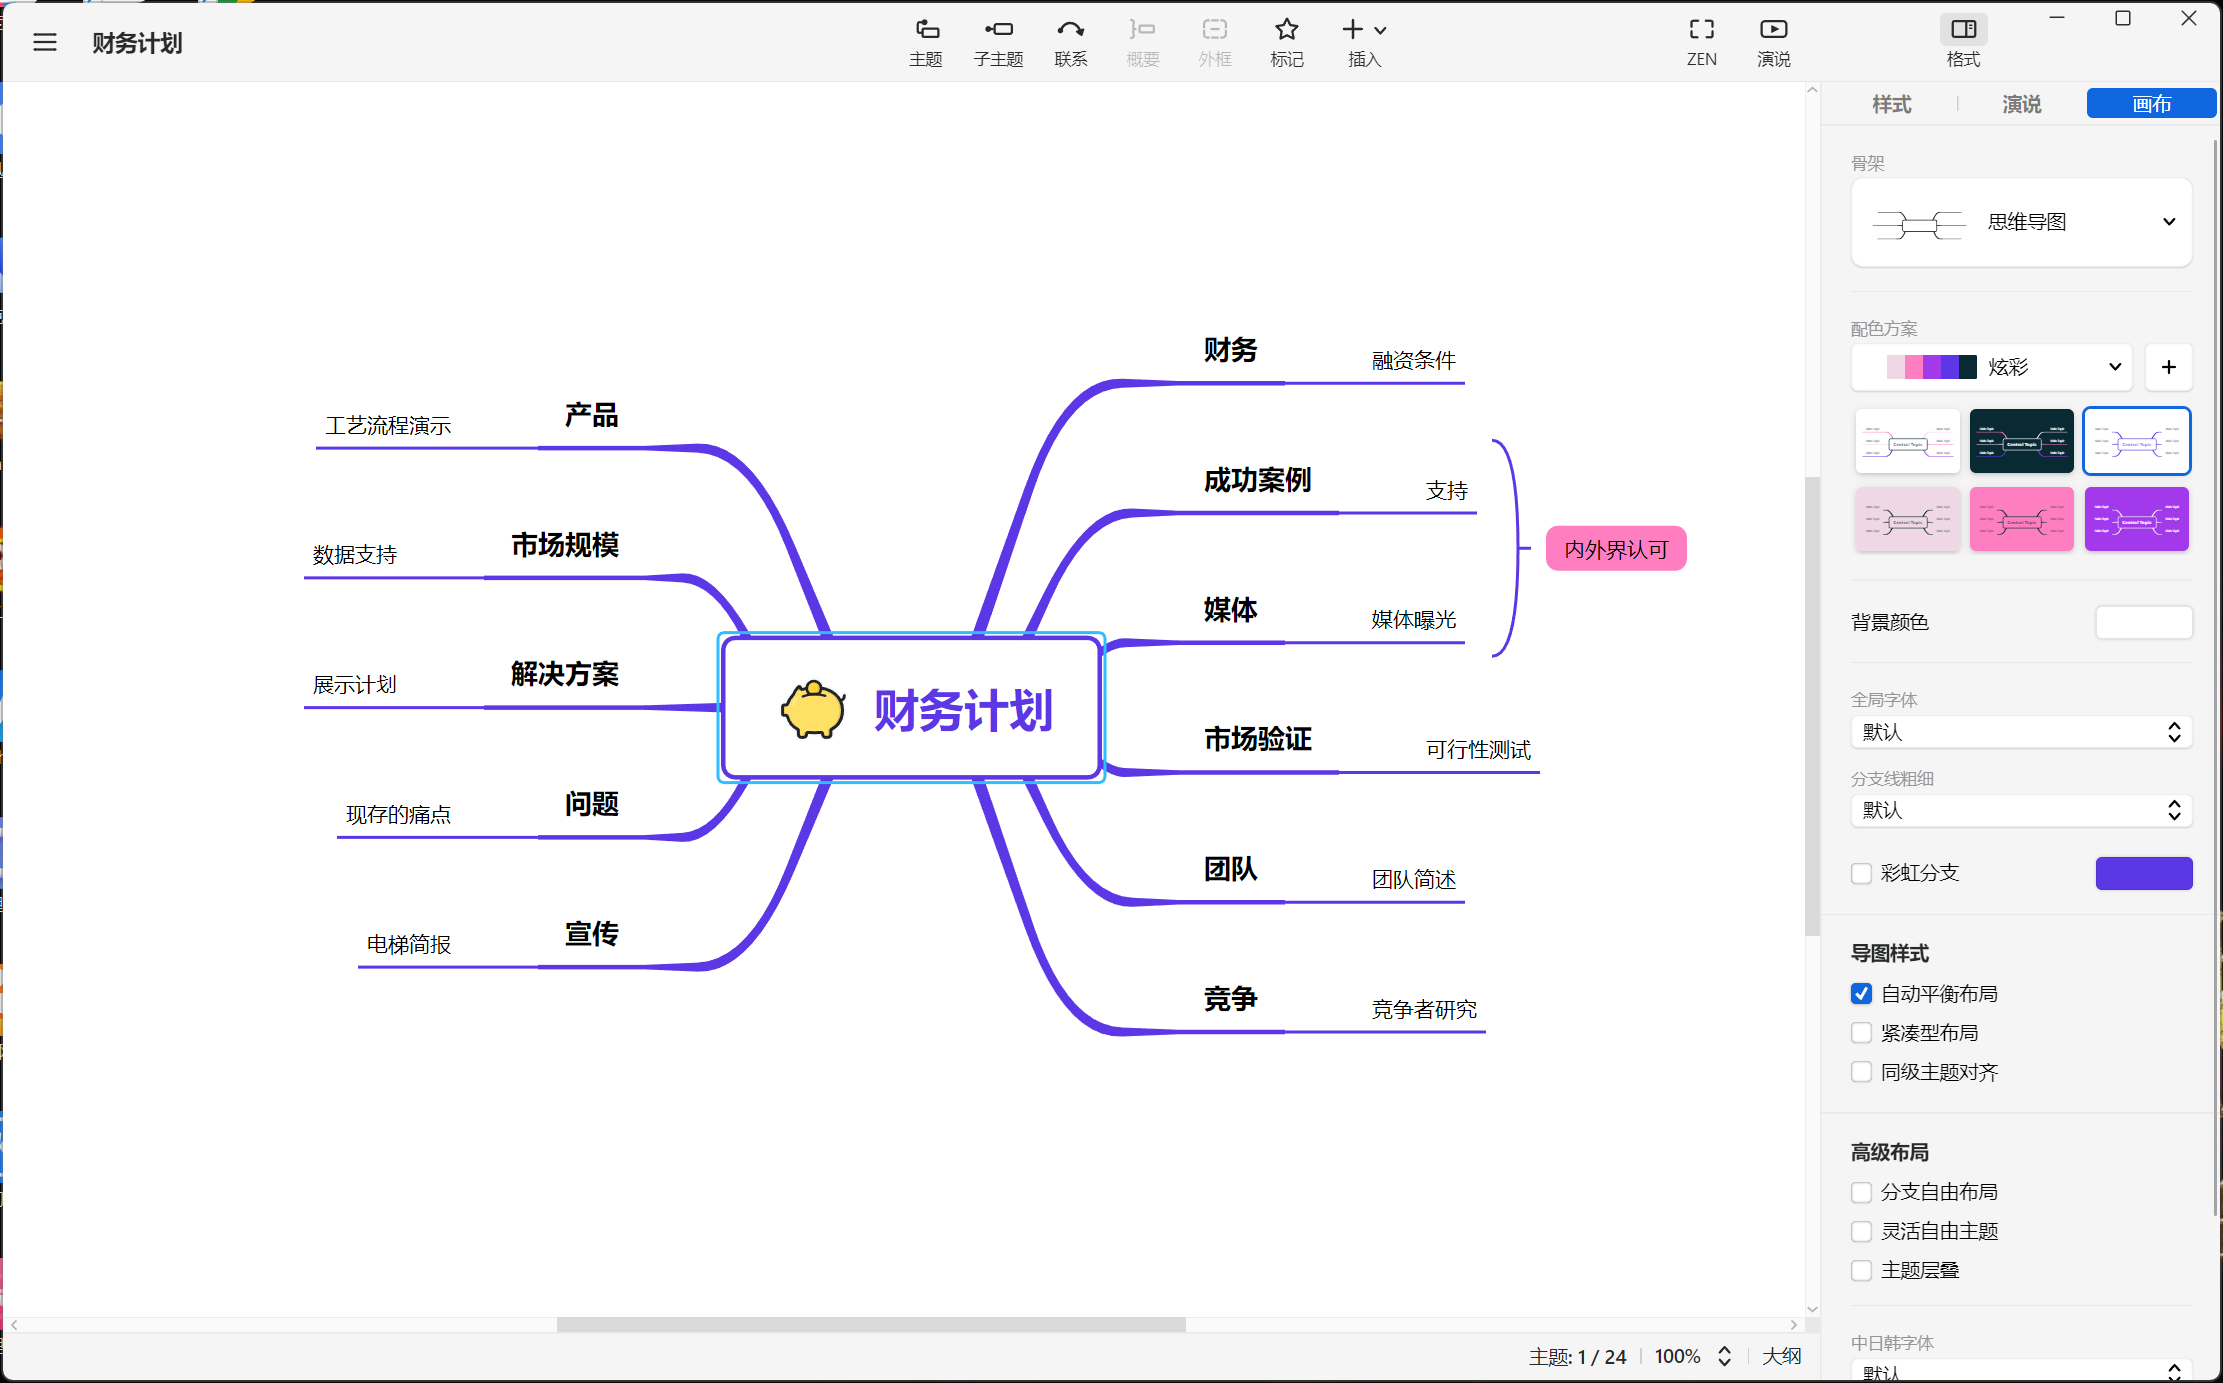Viewport: 2223px width, 1383px height.
Task: Select the 竞争 topic
Action: (x=1230, y=999)
